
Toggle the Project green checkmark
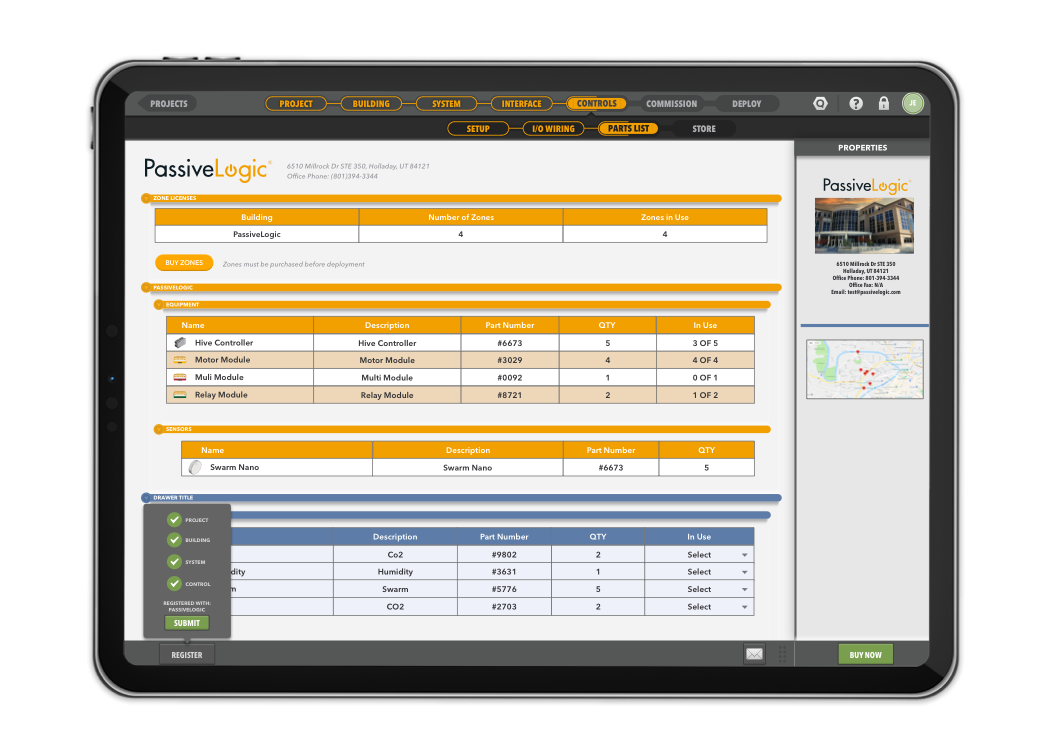[x=174, y=520]
